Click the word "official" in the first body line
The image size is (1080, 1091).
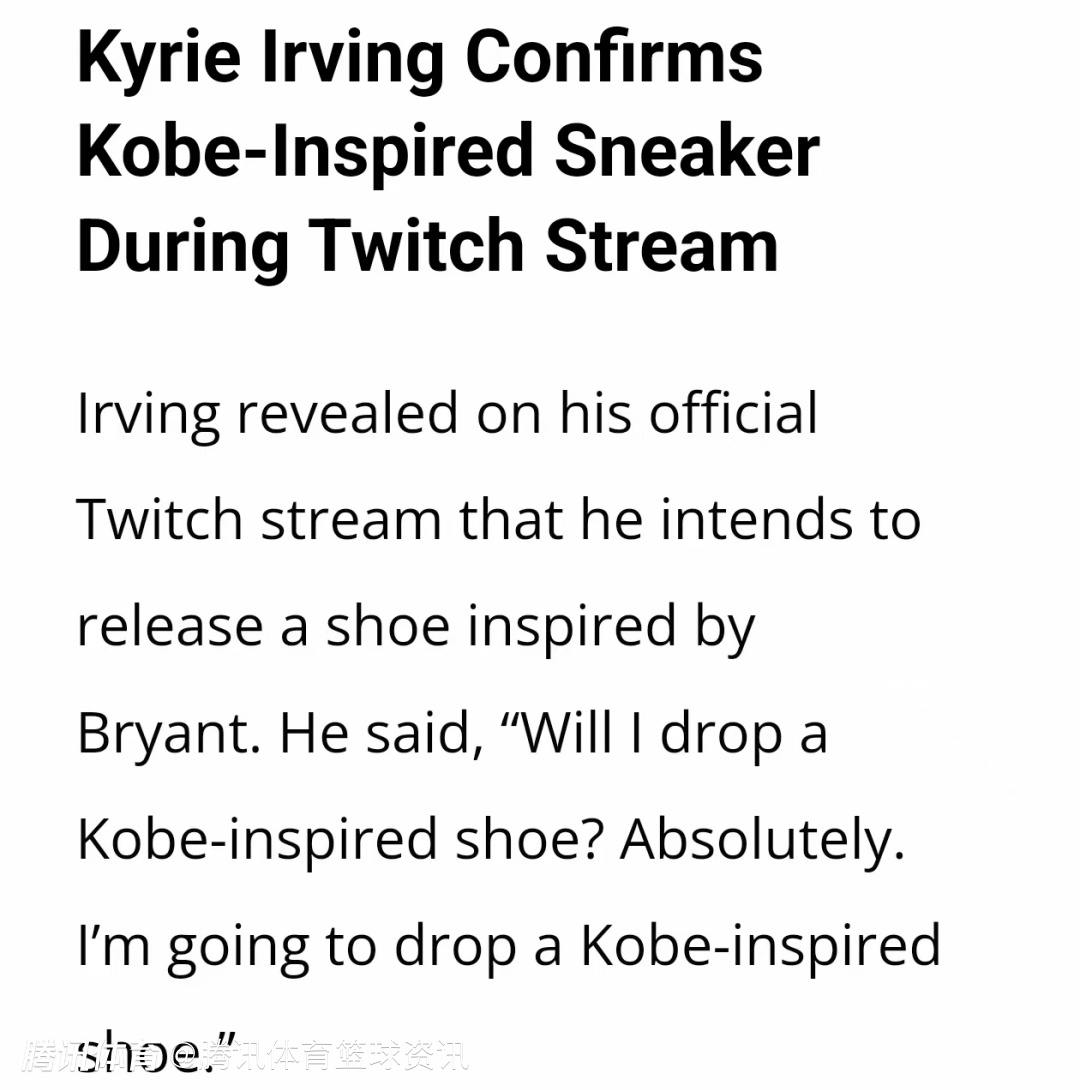(x=733, y=412)
